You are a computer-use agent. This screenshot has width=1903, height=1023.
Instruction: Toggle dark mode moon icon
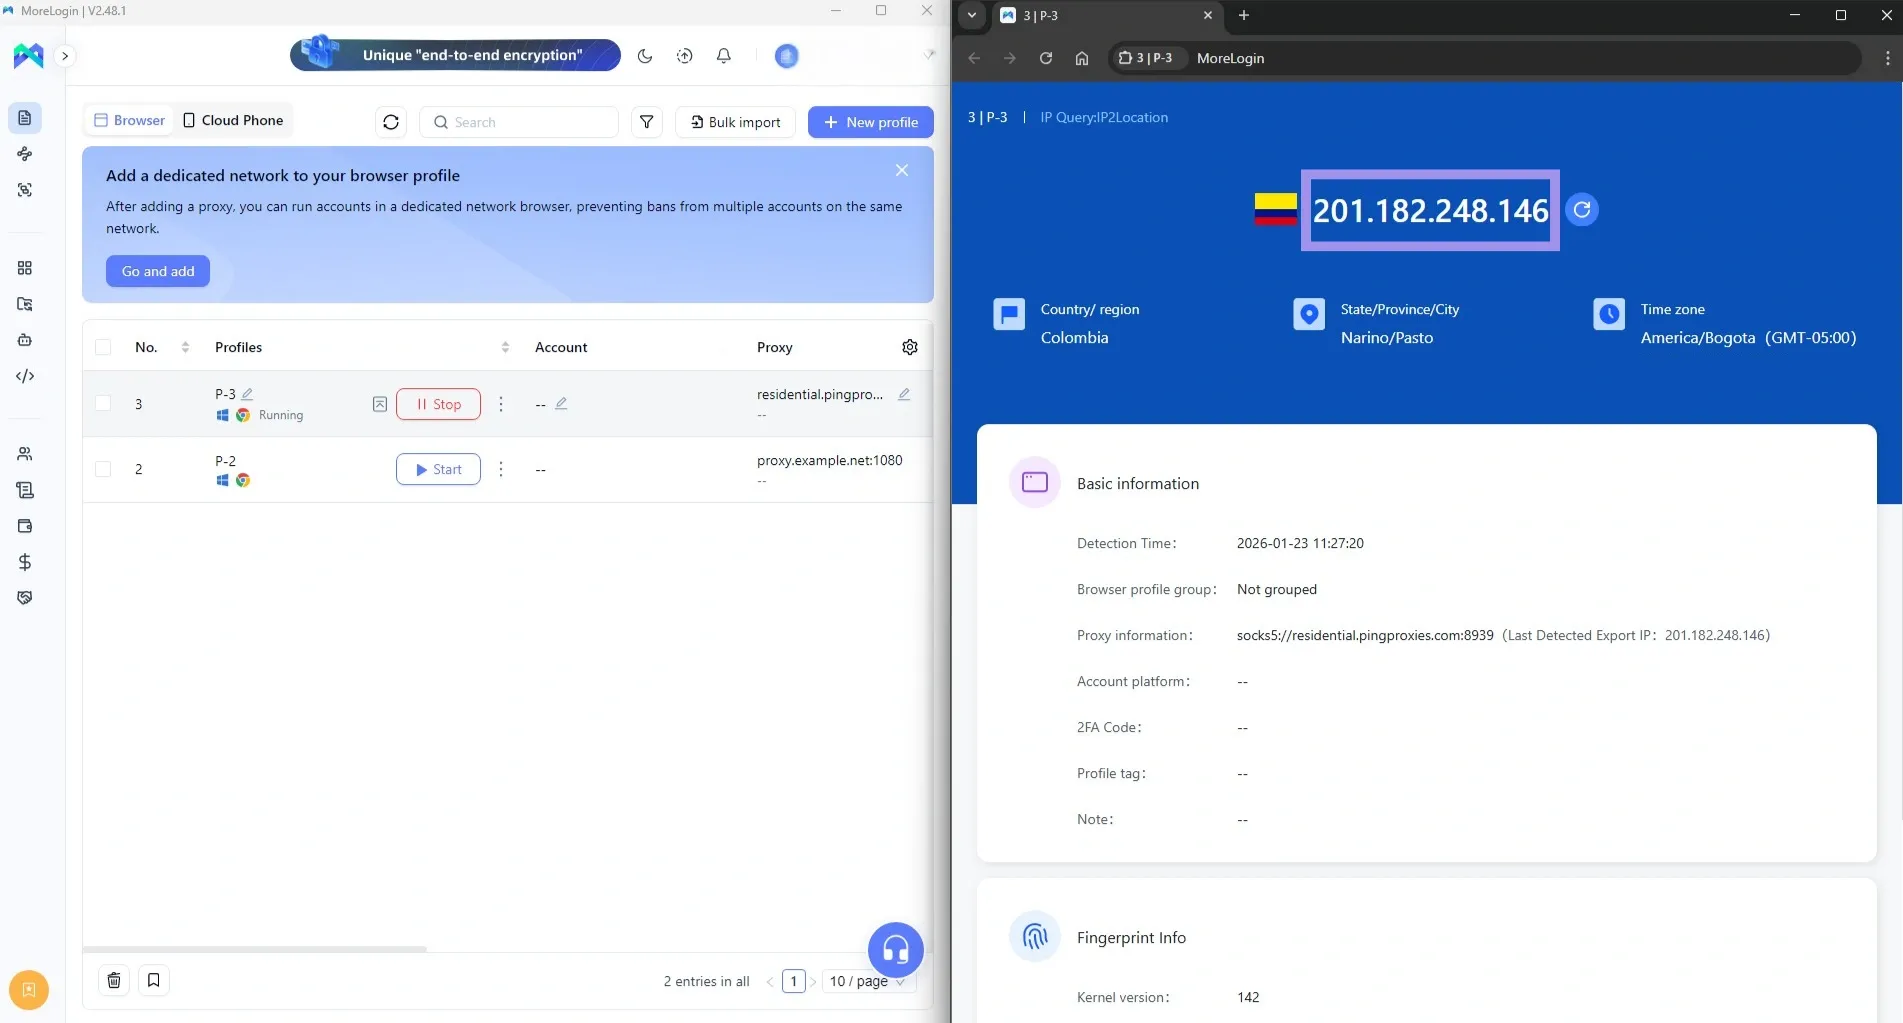tap(645, 56)
